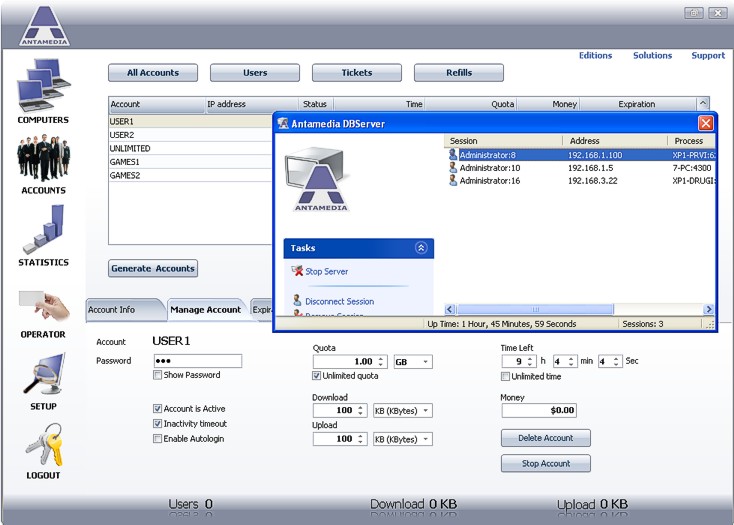Open the Support link
The height and width of the screenshot is (525, 734).
point(708,55)
